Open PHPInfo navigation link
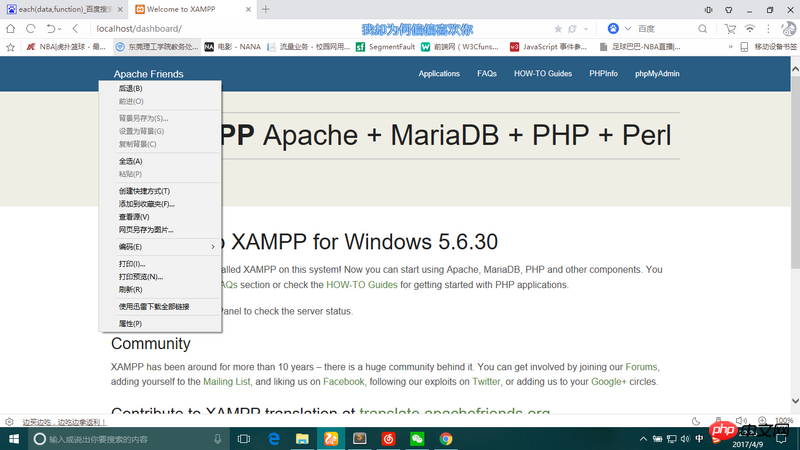 [x=603, y=73]
